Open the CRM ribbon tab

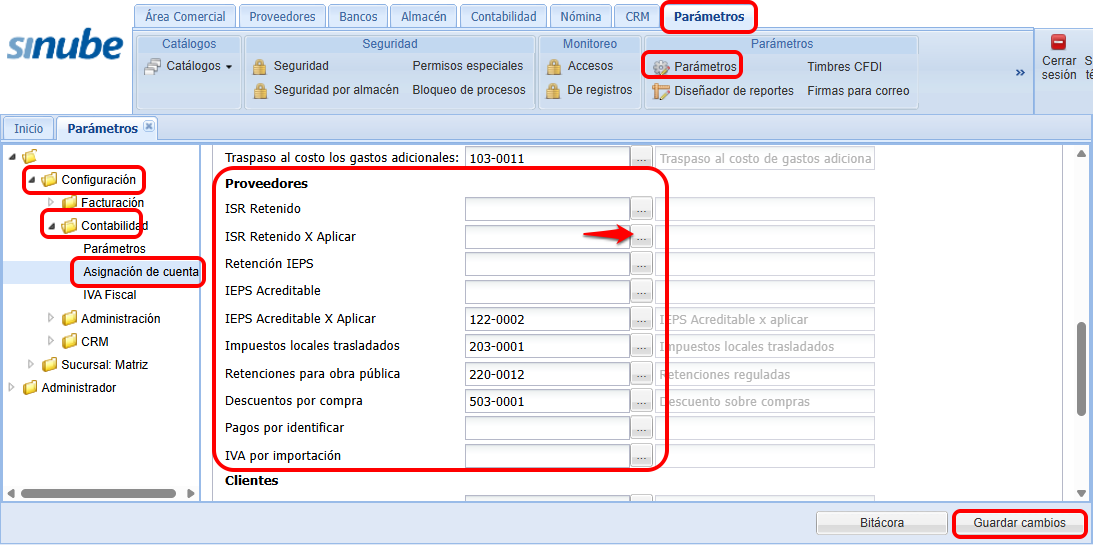637,16
